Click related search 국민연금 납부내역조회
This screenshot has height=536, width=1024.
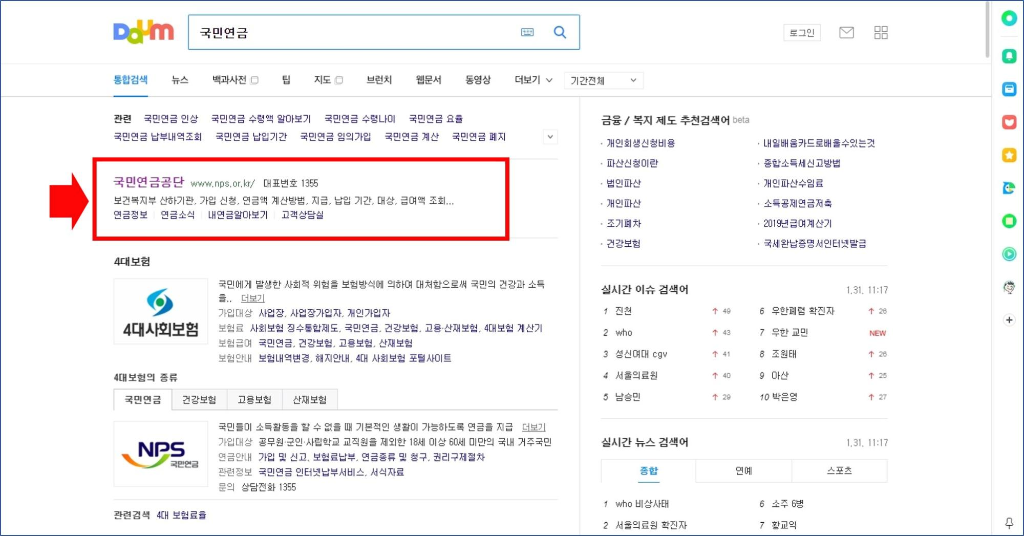157,136
